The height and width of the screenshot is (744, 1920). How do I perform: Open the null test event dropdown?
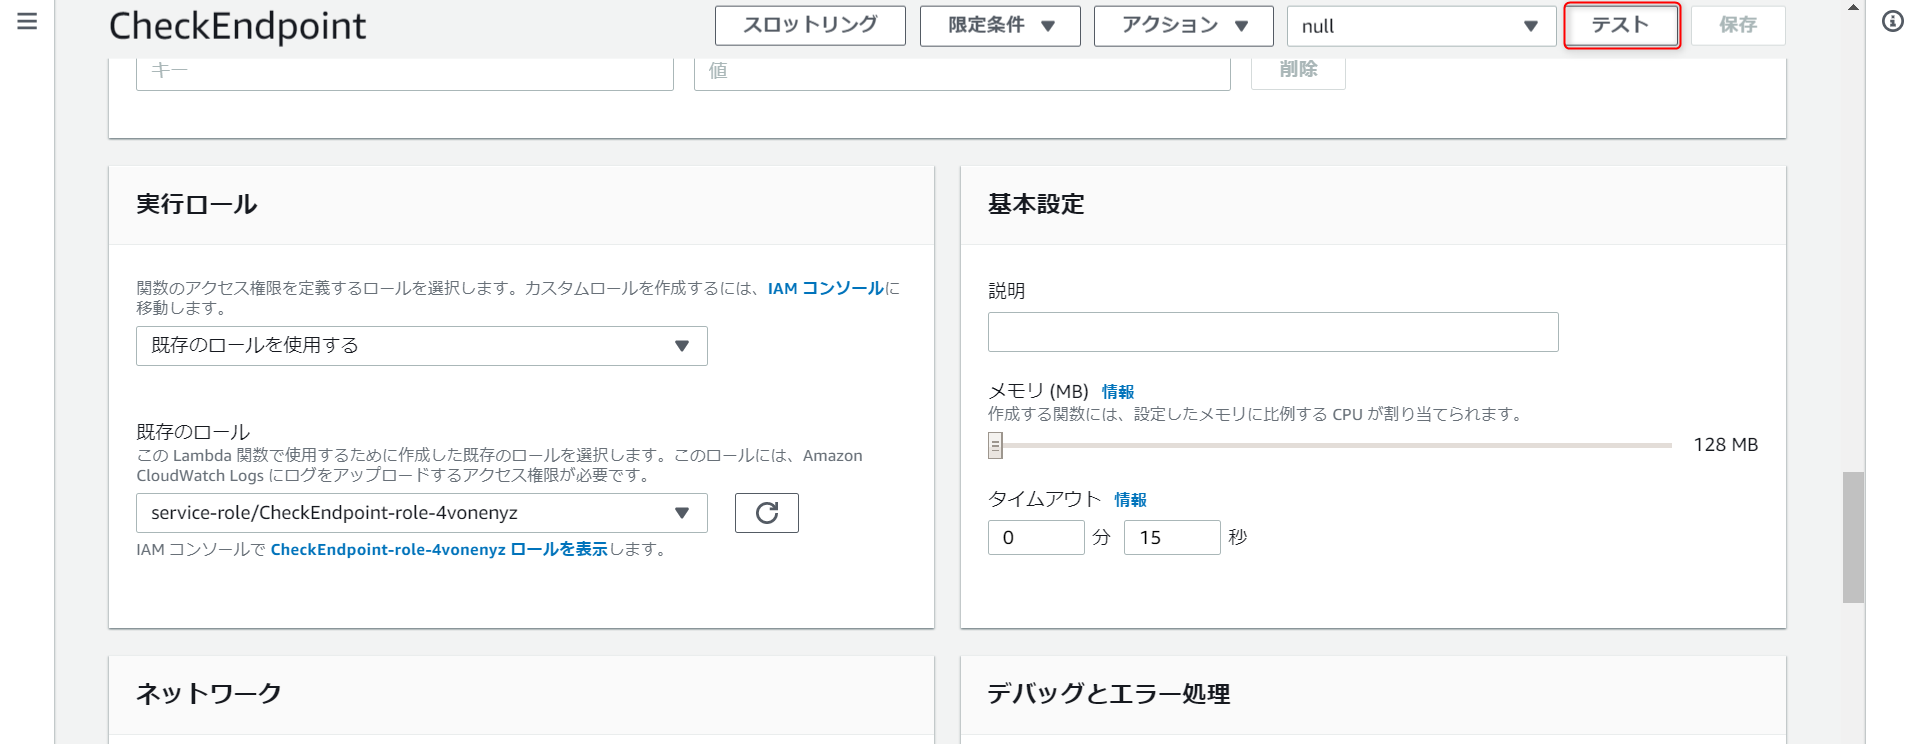tap(1421, 26)
